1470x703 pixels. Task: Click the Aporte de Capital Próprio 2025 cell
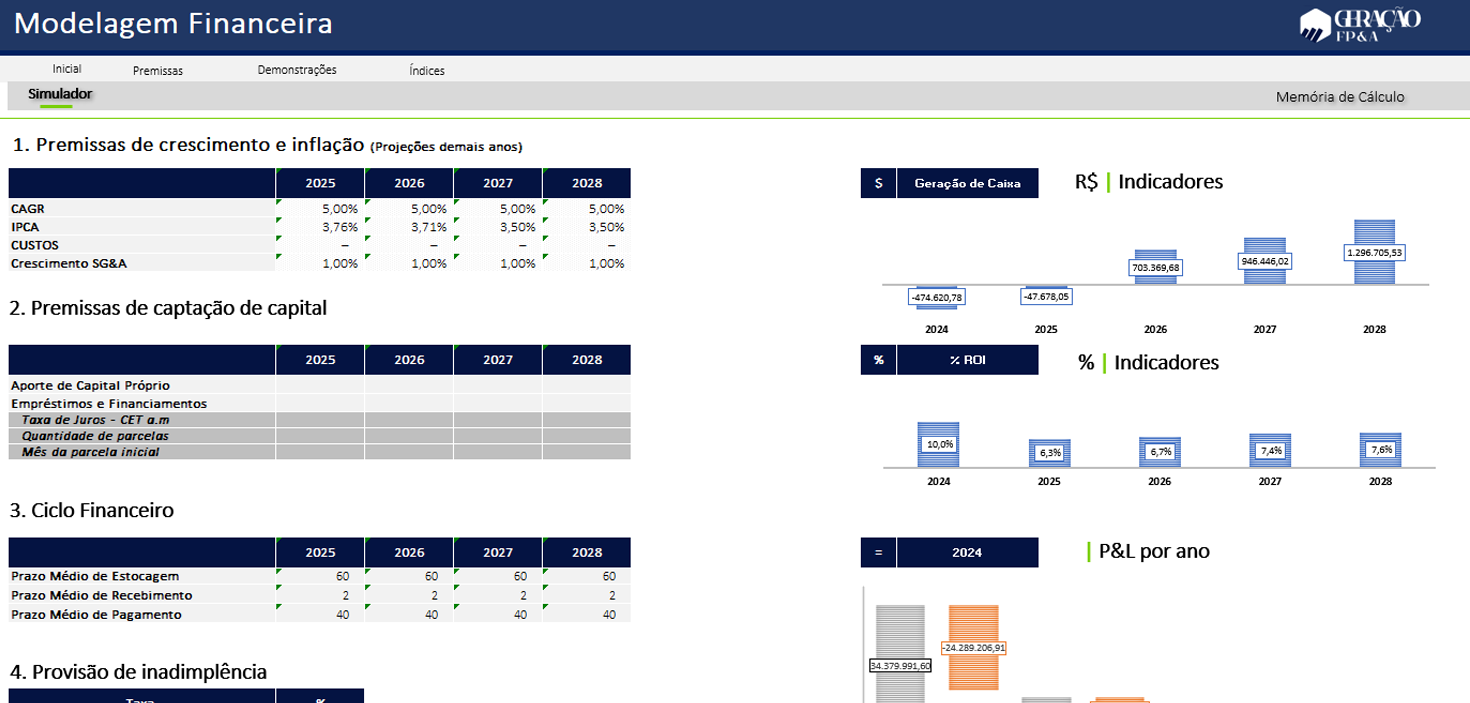(x=320, y=385)
